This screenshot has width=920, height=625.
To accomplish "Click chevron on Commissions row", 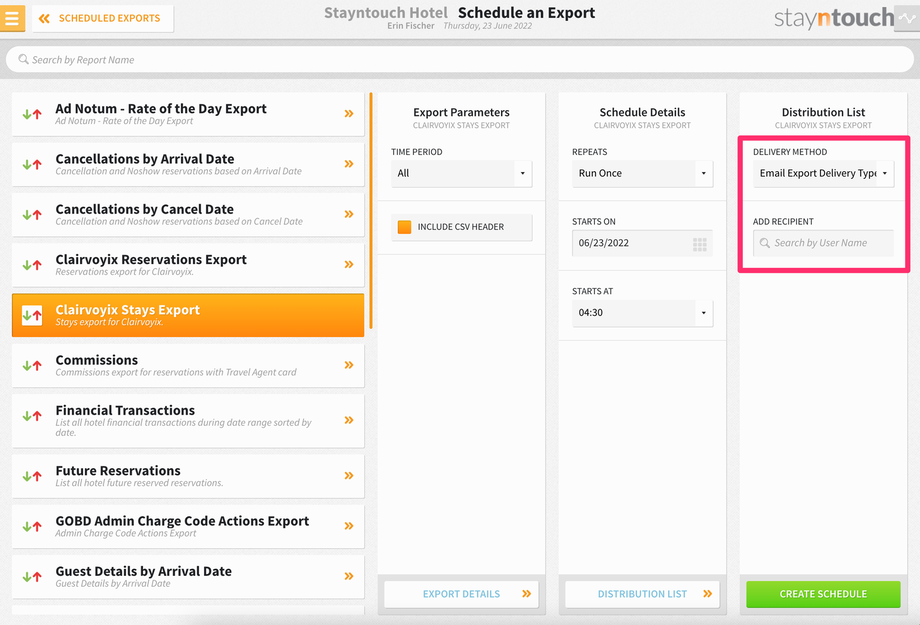I will pos(349,365).
